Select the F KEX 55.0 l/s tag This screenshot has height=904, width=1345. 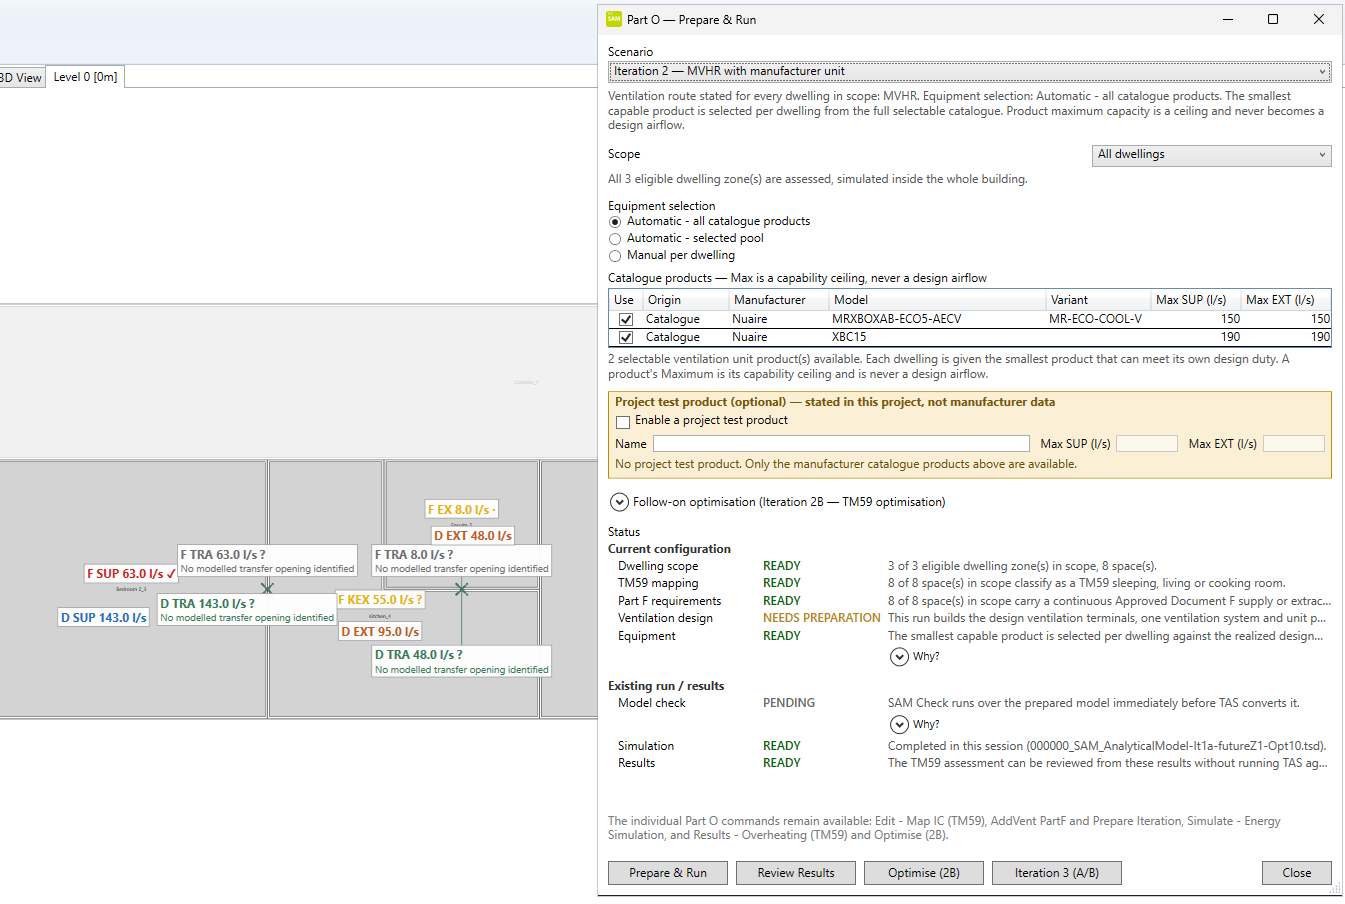coord(380,600)
